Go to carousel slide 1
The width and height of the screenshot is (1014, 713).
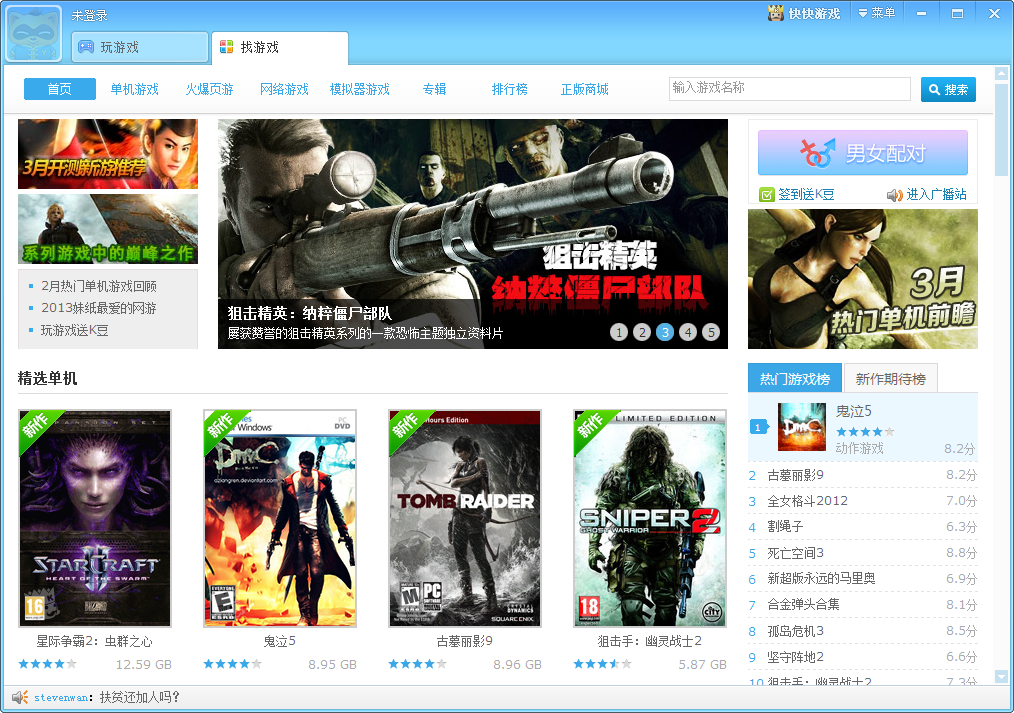pyautogui.click(x=619, y=332)
